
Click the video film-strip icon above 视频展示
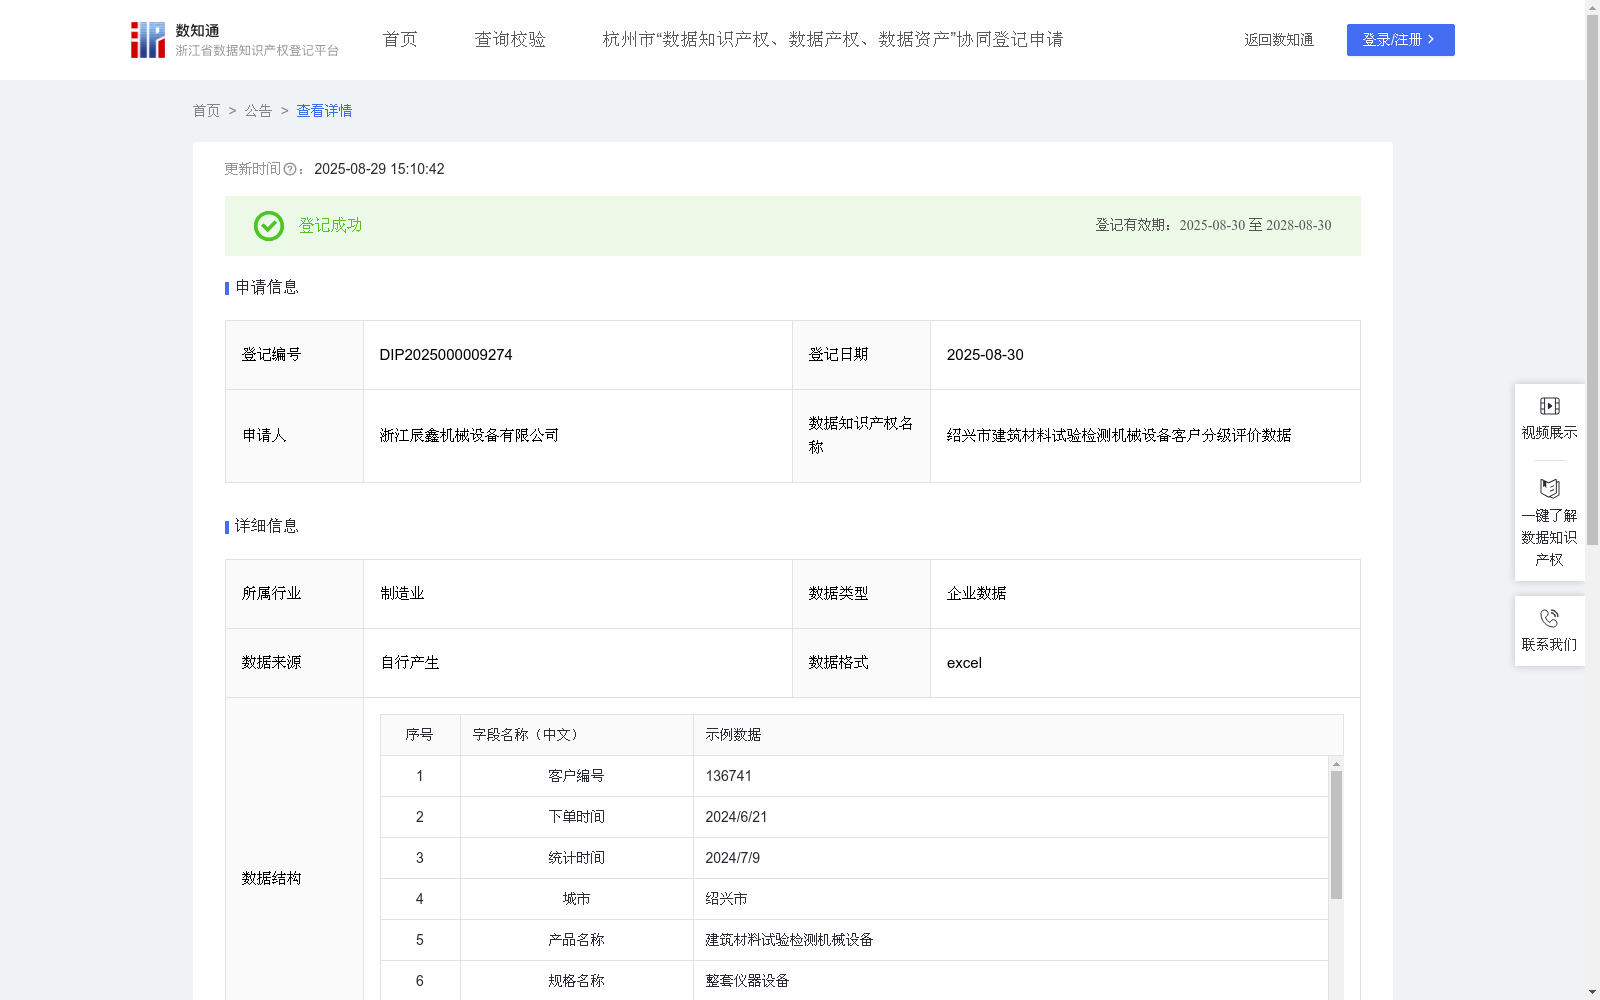(1548, 406)
